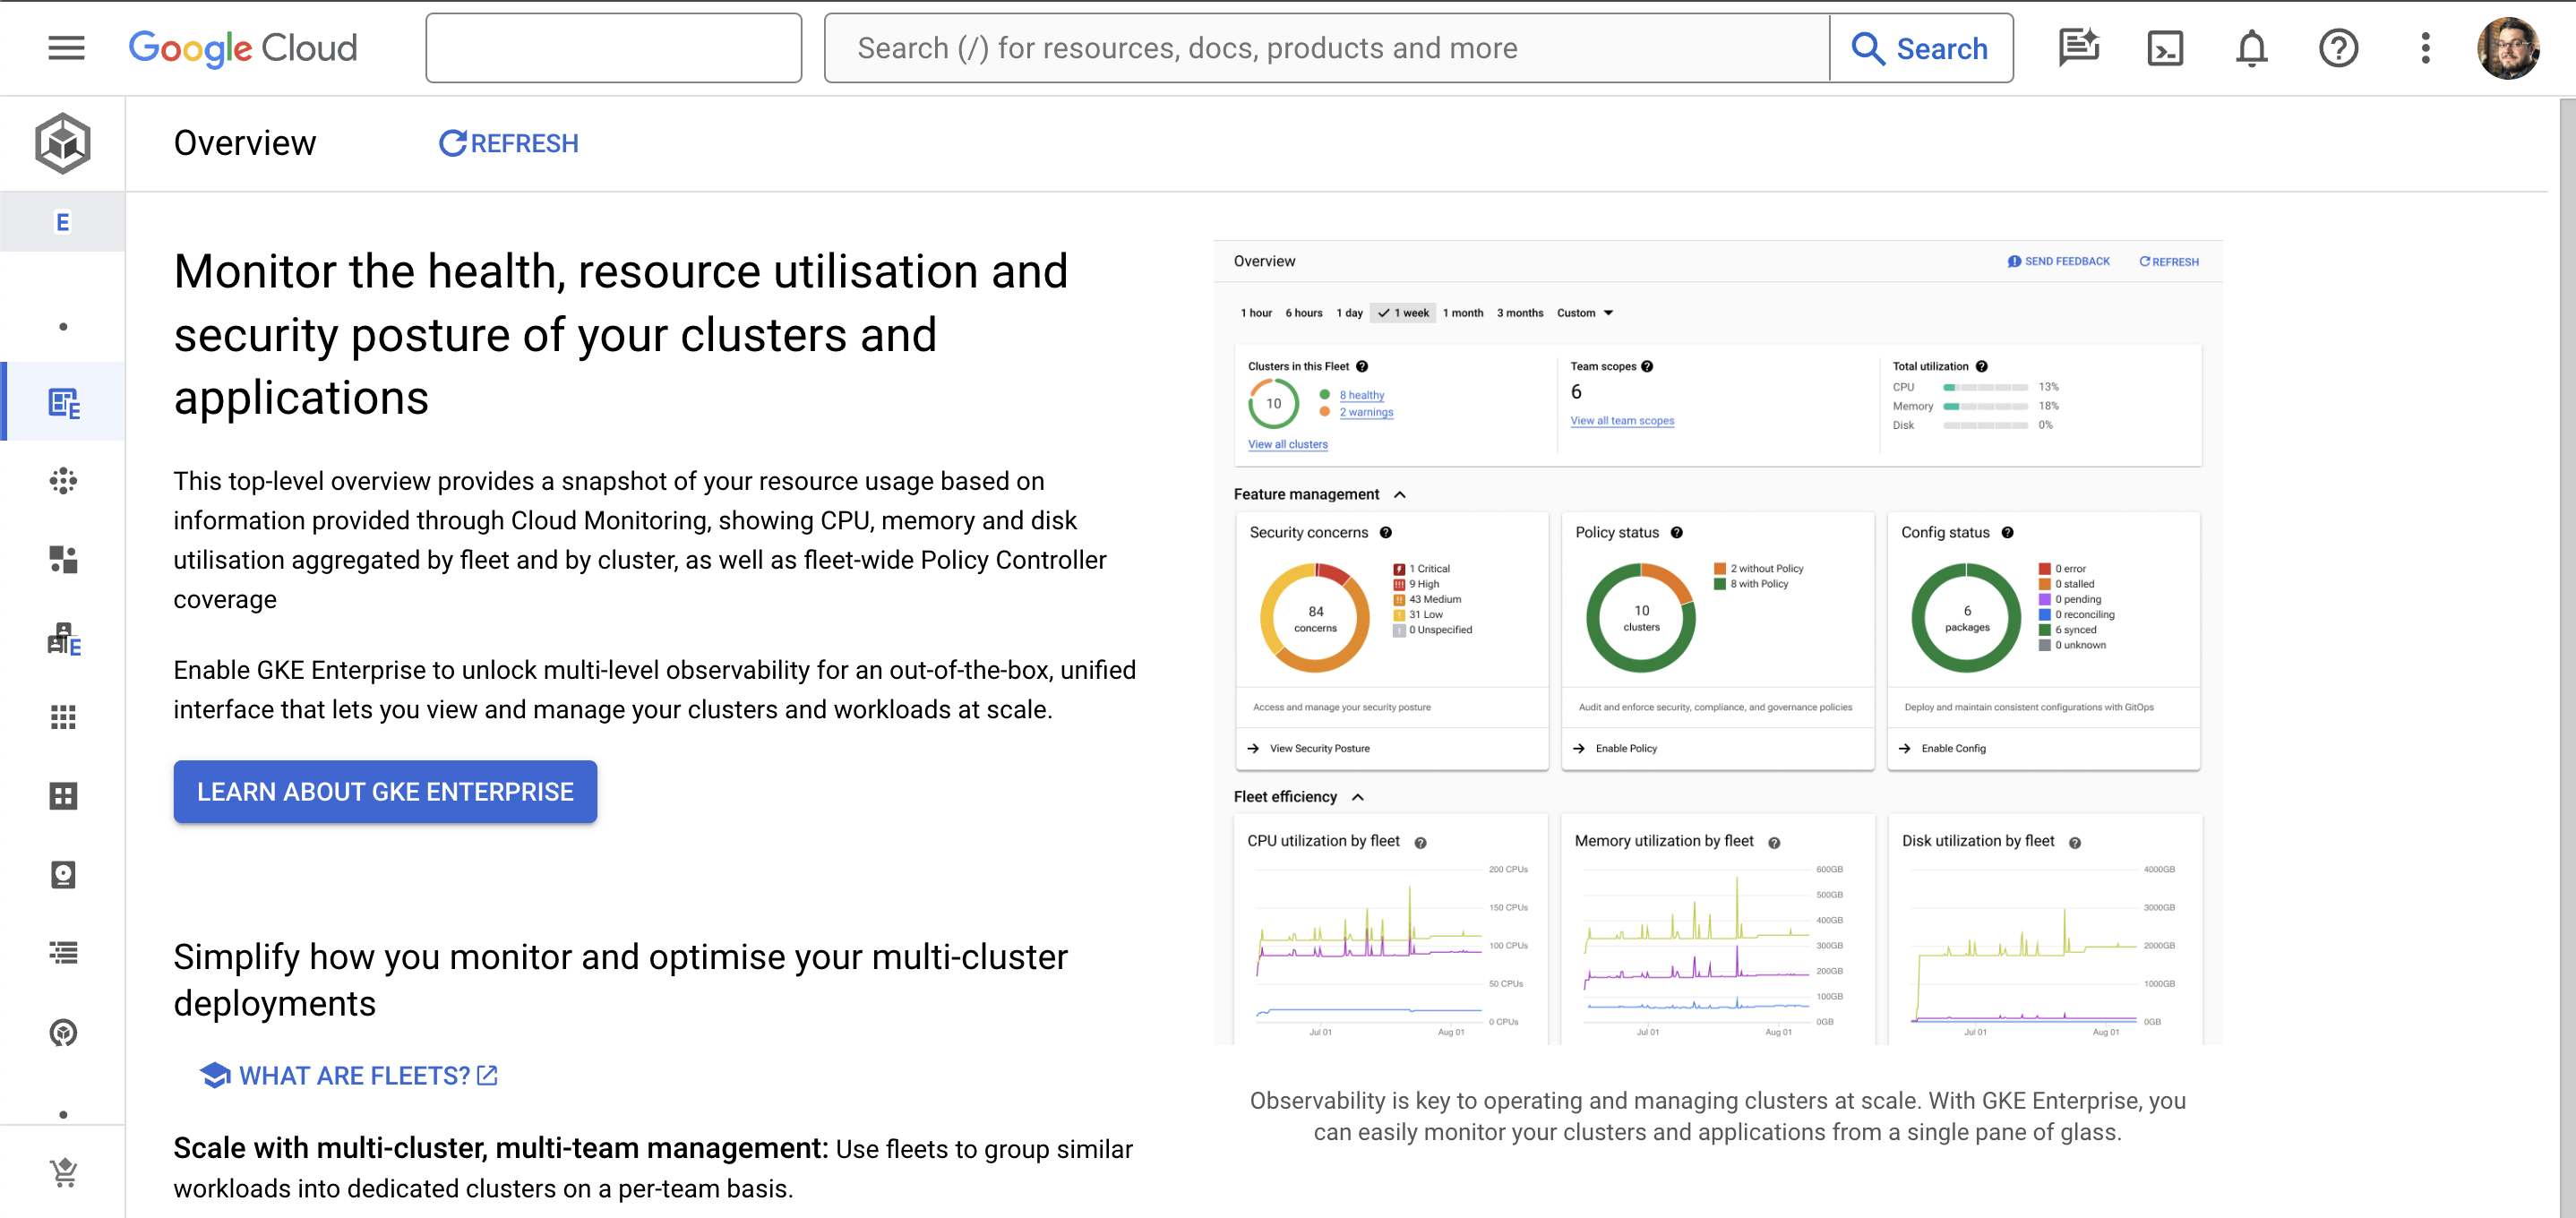
Task: Click 'Custom' range in the preview image
Action: click(1585, 313)
